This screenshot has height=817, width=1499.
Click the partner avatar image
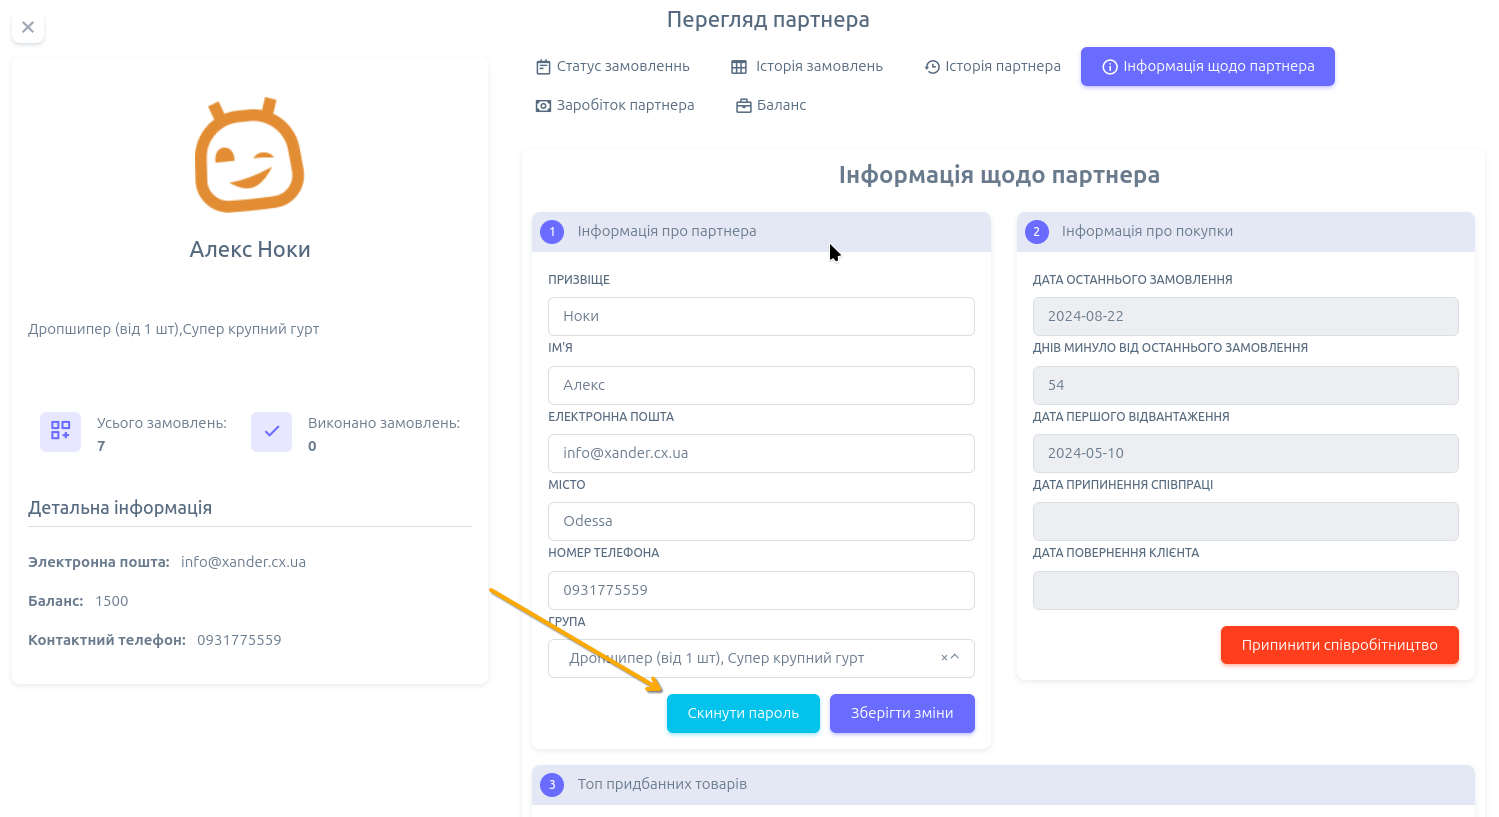pyautogui.click(x=249, y=156)
